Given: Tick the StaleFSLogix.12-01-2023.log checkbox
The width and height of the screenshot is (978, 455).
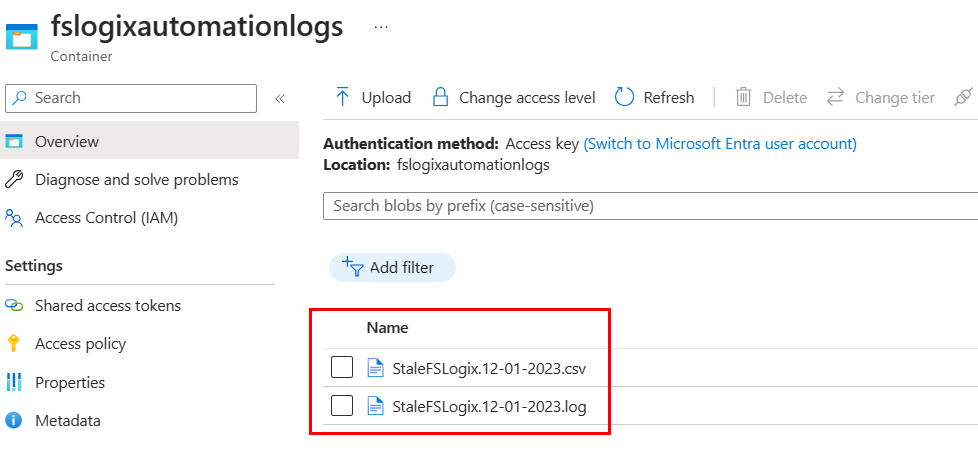Looking at the screenshot, I should [x=342, y=406].
